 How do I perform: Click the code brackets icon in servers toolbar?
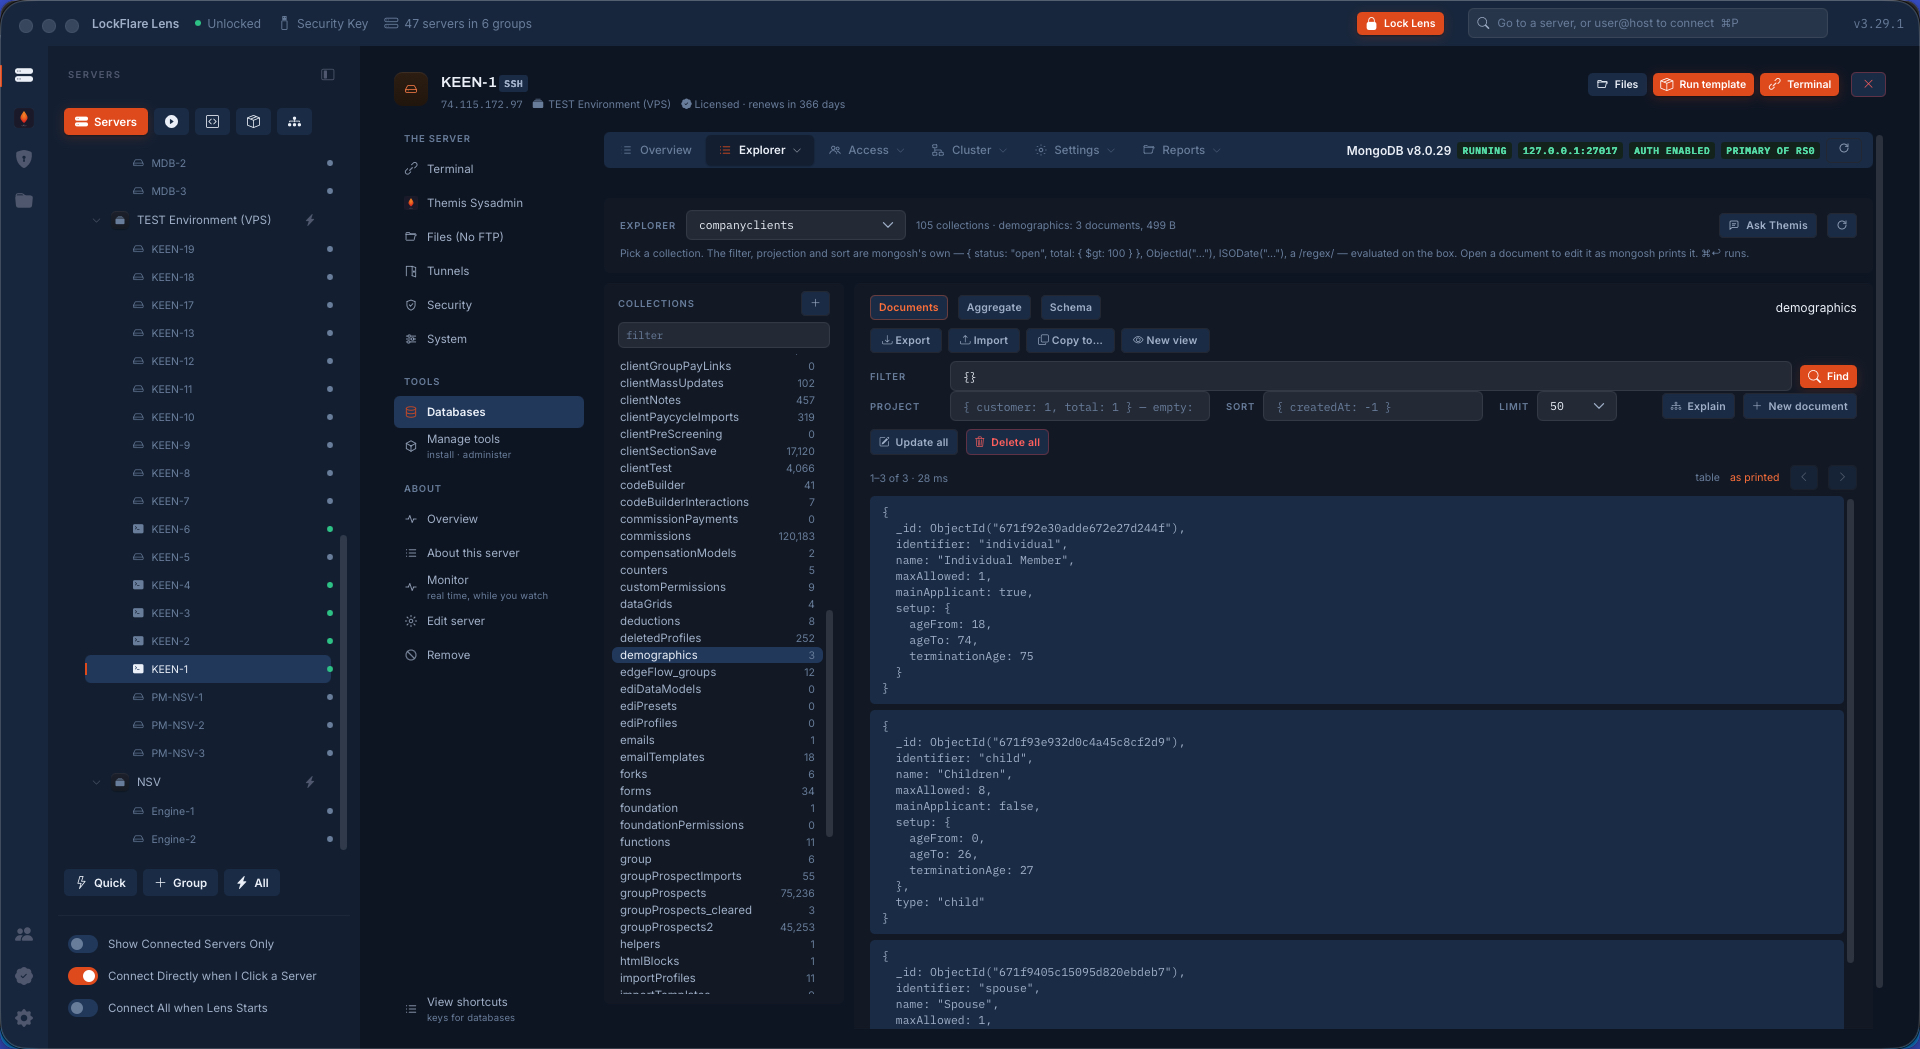pyautogui.click(x=212, y=122)
